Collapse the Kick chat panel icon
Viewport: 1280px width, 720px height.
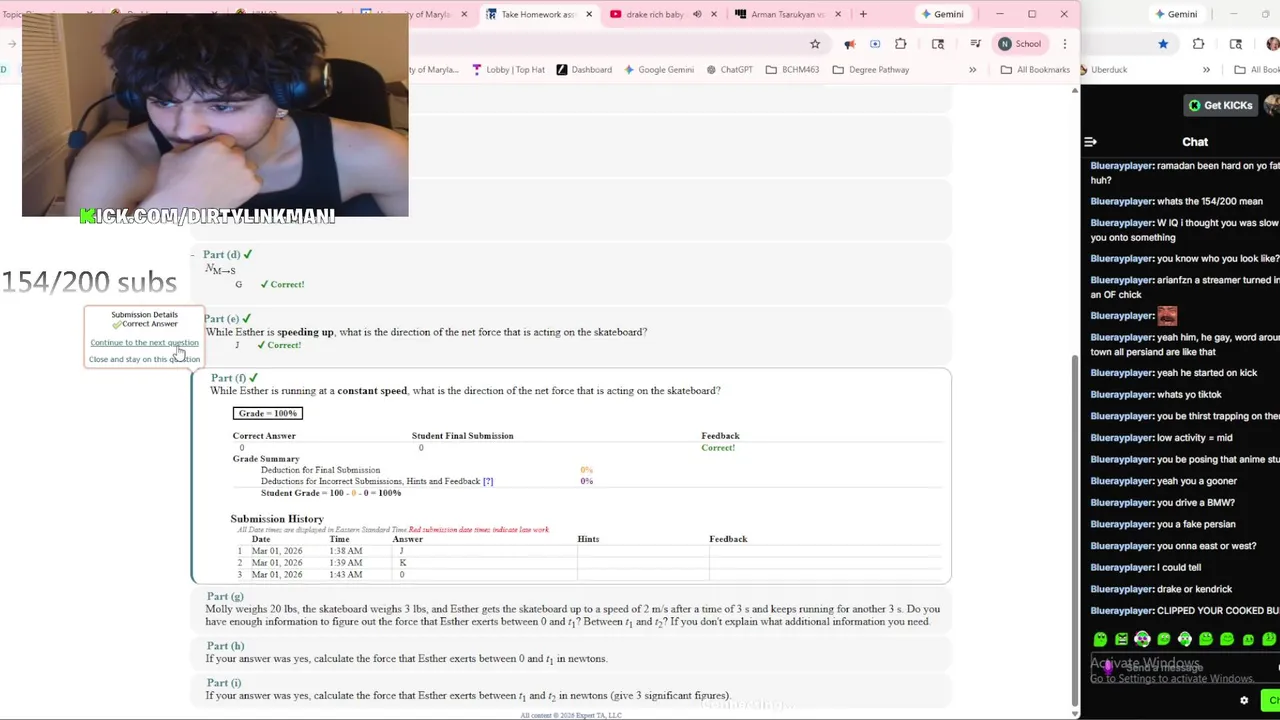click(1091, 142)
